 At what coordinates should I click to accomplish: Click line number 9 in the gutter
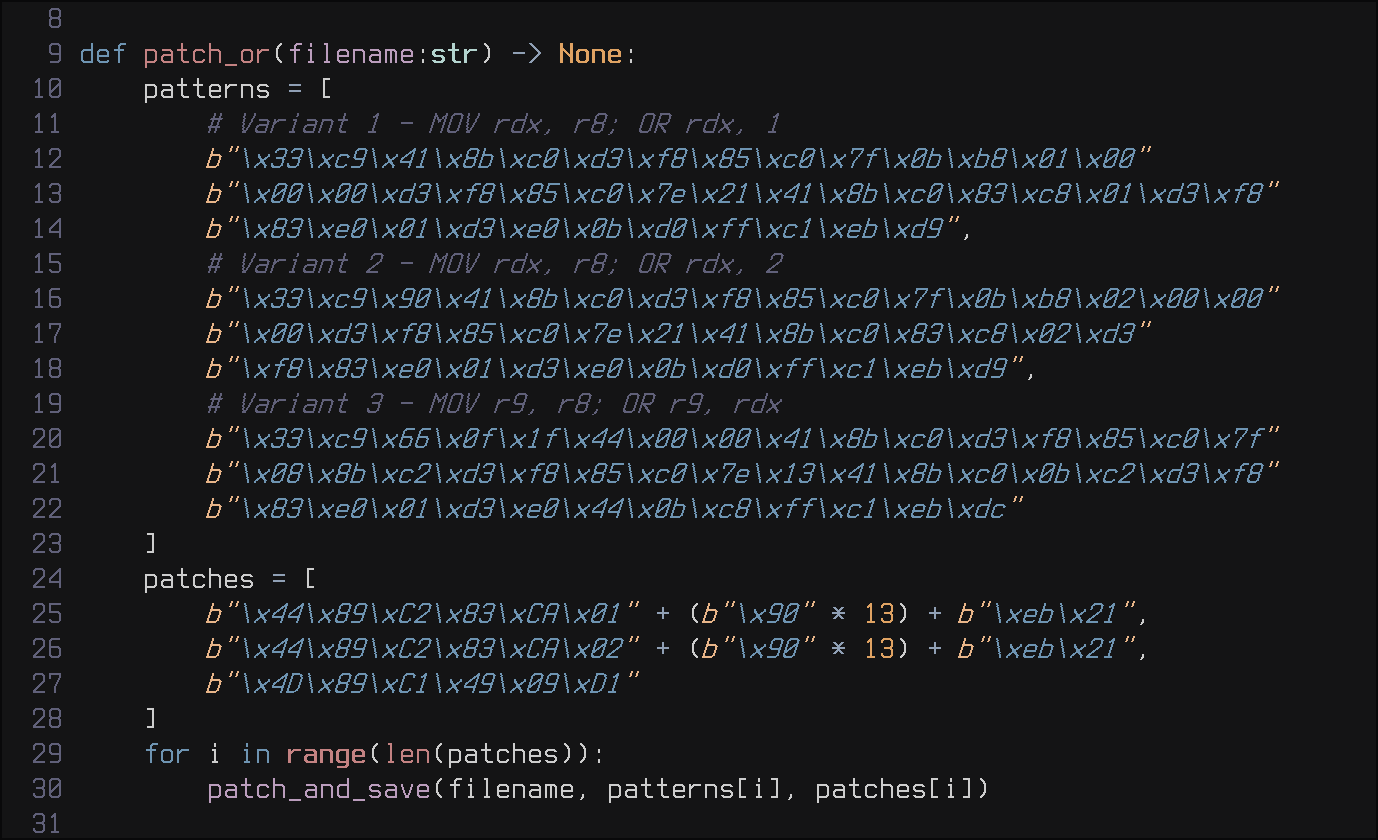[x=54, y=54]
